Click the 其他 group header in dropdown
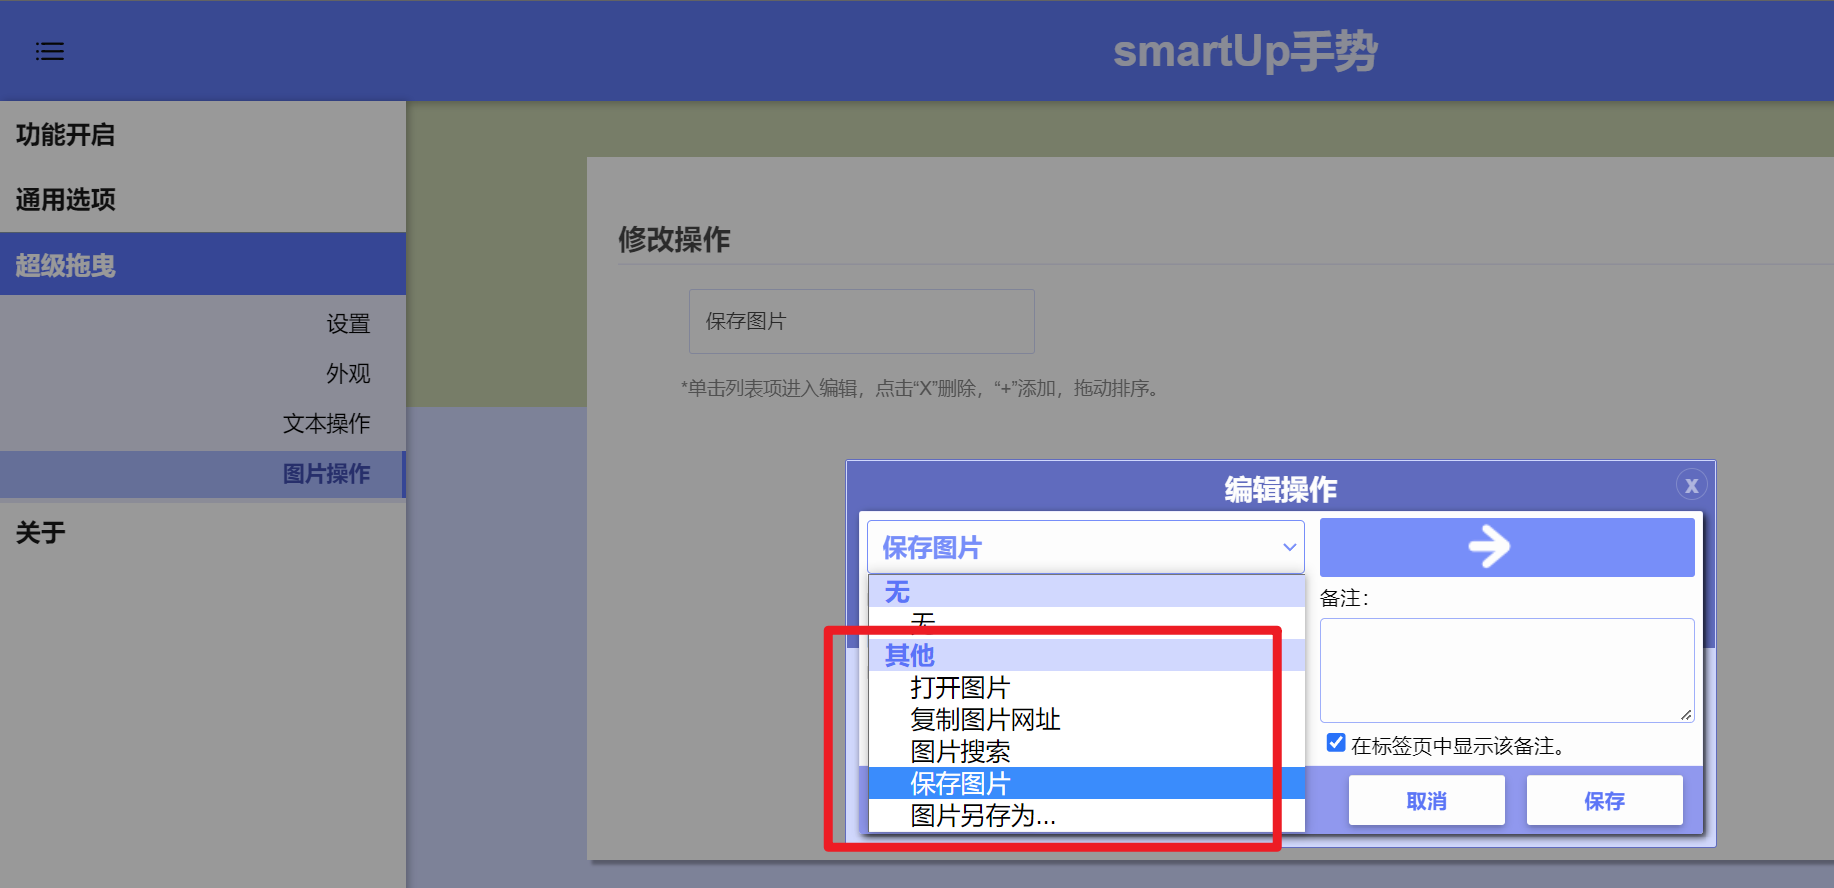 click(x=1087, y=655)
